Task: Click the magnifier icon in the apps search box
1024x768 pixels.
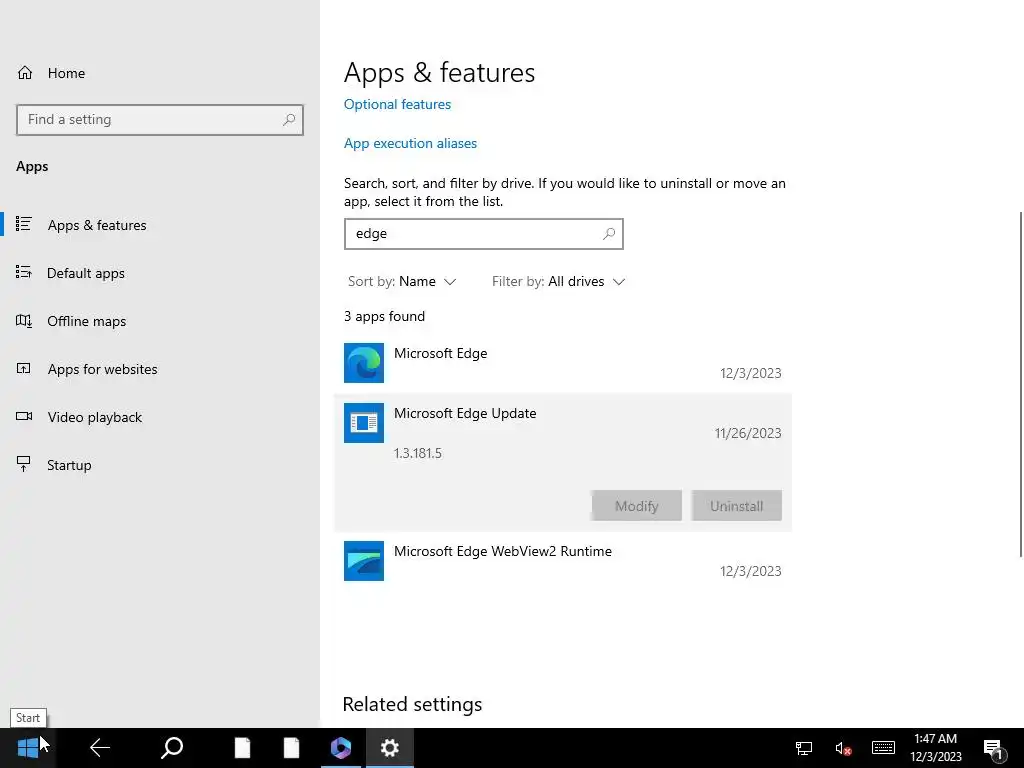Action: (609, 234)
